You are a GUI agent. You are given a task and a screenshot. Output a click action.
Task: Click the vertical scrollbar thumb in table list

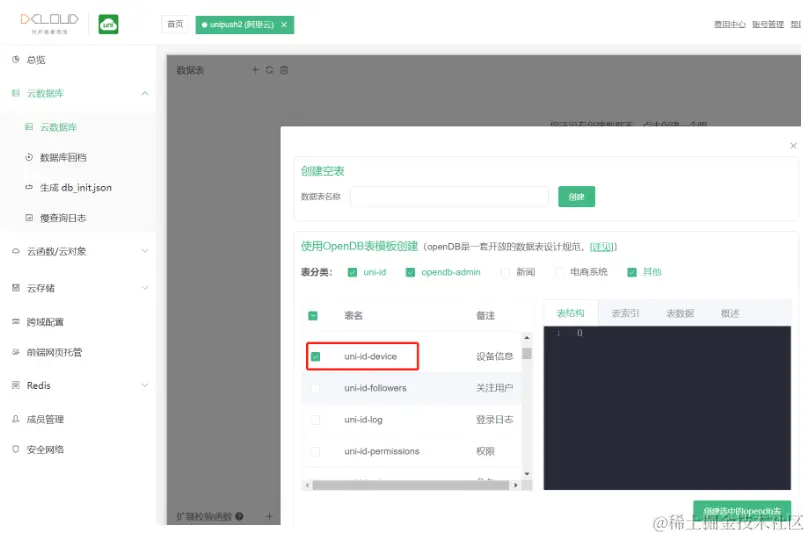pyautogui.click(x=527, y=353)
